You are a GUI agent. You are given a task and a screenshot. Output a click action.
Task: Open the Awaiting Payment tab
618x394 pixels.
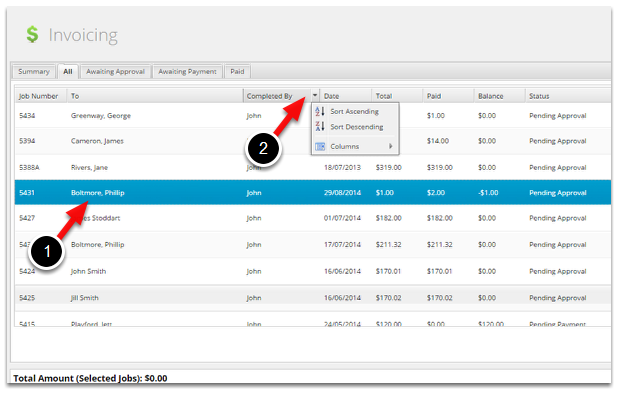pyautogui.click(x=187, y=72)
